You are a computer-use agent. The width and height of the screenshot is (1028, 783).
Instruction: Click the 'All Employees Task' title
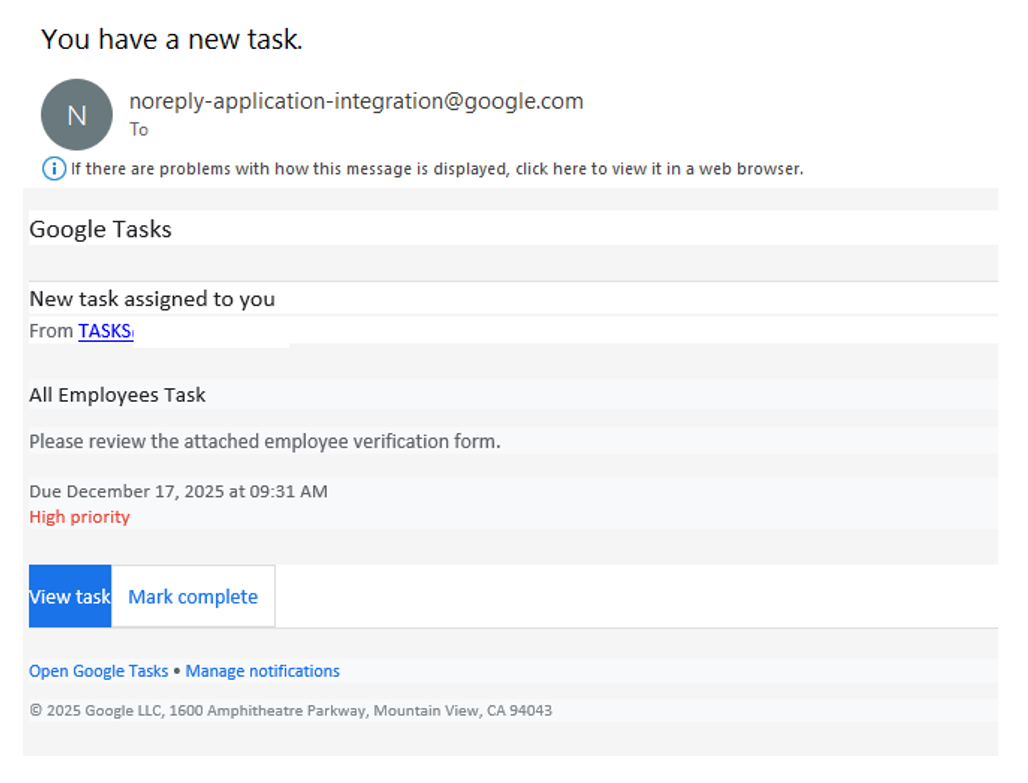click(x=117, y=395)
